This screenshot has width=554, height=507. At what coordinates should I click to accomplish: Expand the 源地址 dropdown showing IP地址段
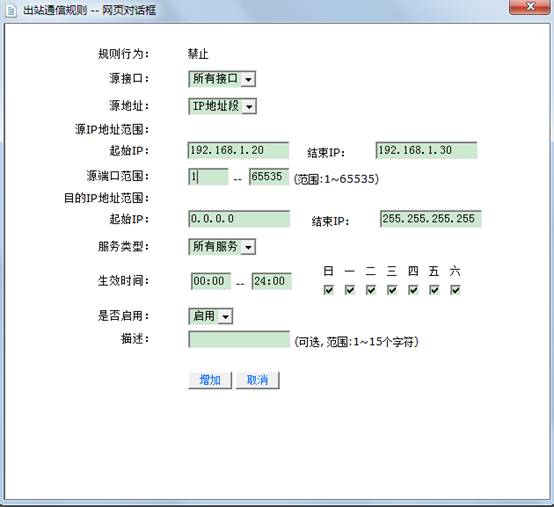pos(222,106)
